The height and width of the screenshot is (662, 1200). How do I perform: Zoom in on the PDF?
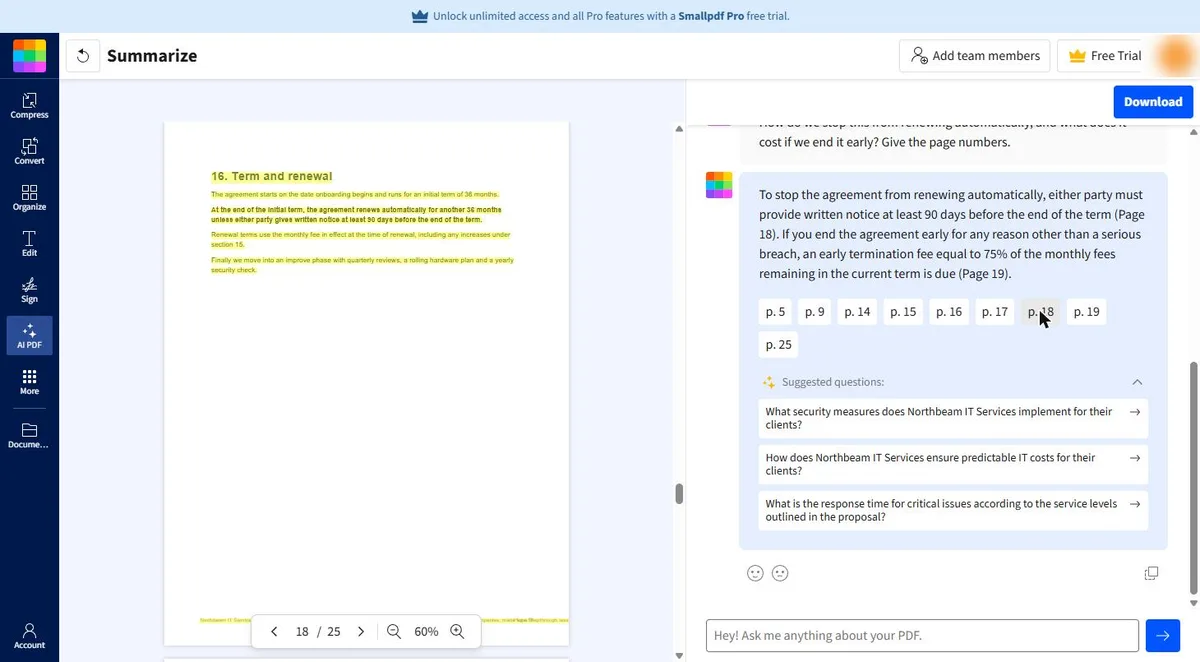tap(457, 632)
